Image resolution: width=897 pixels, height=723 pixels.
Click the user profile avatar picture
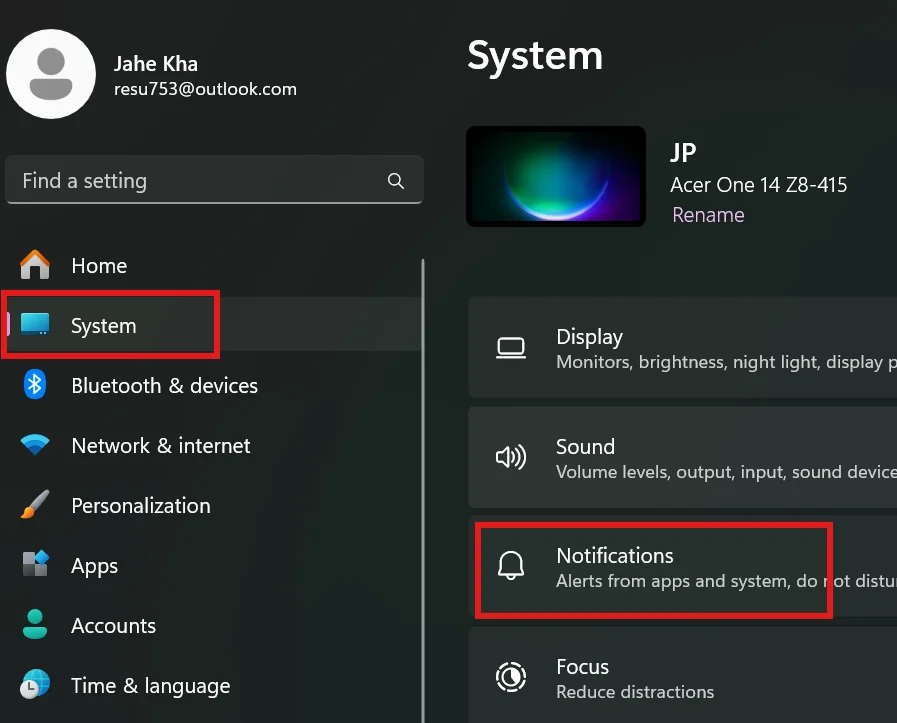51,74
